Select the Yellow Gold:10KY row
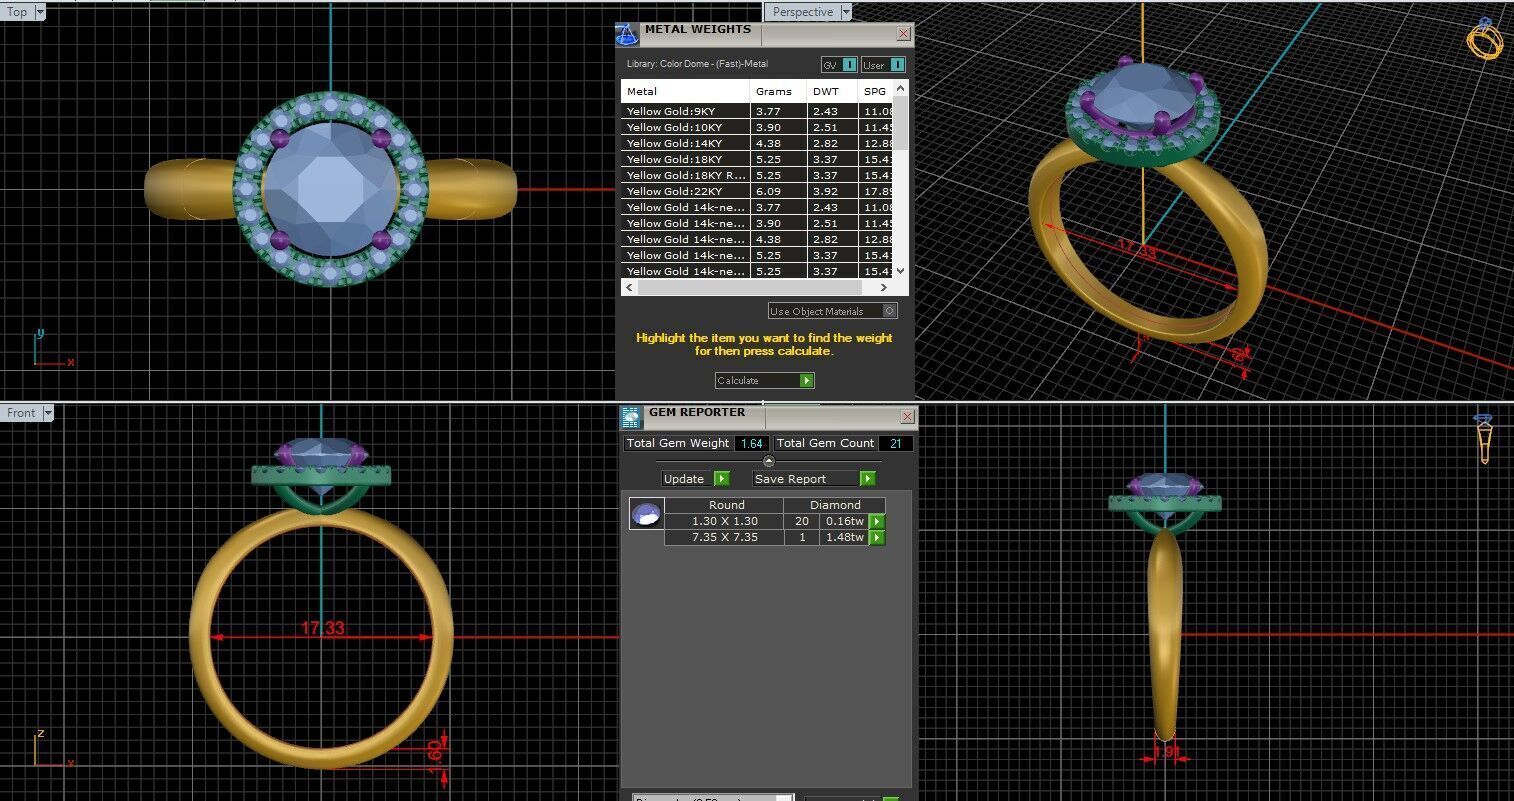1514x801 pixels. click(x=757, y=127)
